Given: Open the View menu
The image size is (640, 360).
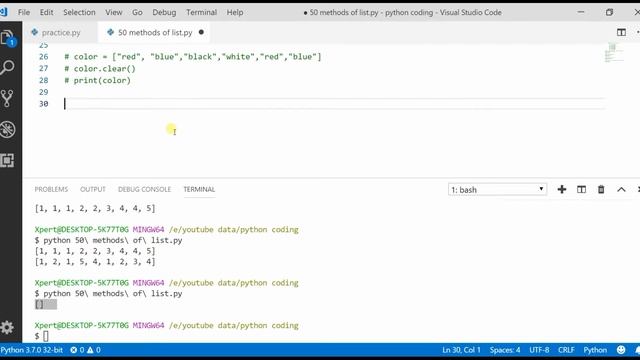Looking at the screenshot, I should (113, 12).
